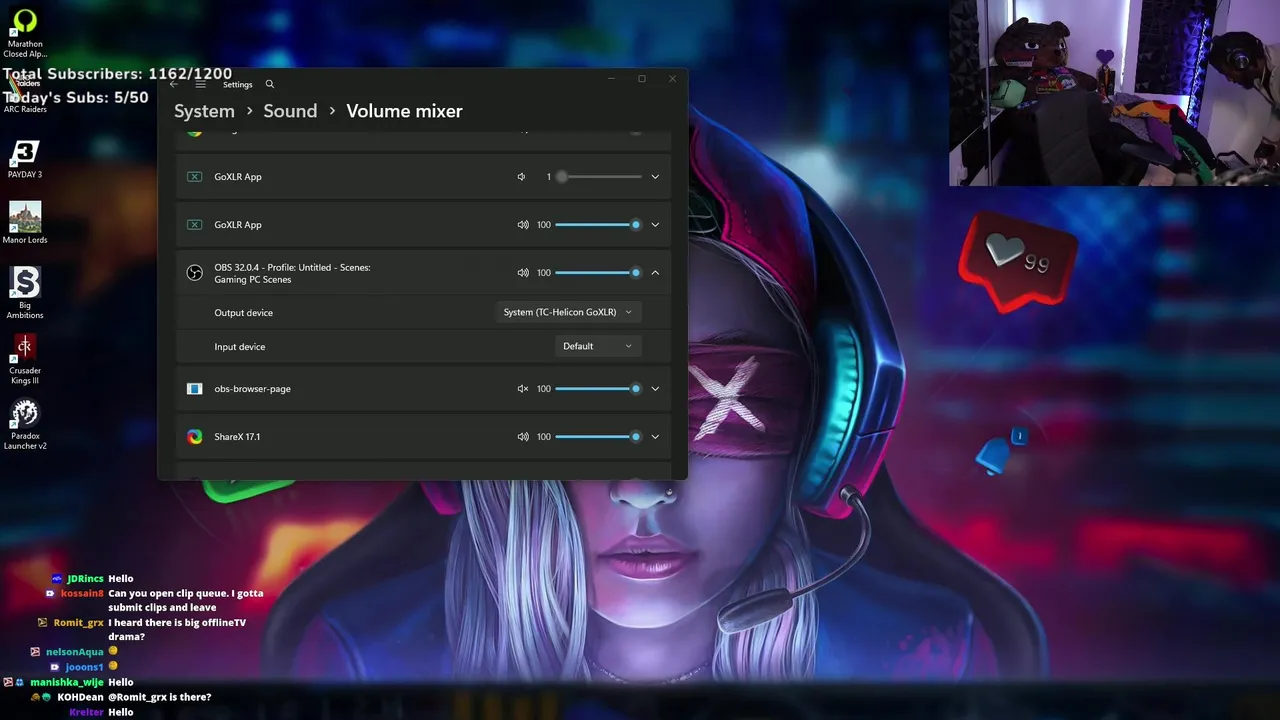Image resolution: width=1280 pixels, height=720 pixels.
Task: Click the GoXLR App icon in the volume 1 row
Action: 195,177
